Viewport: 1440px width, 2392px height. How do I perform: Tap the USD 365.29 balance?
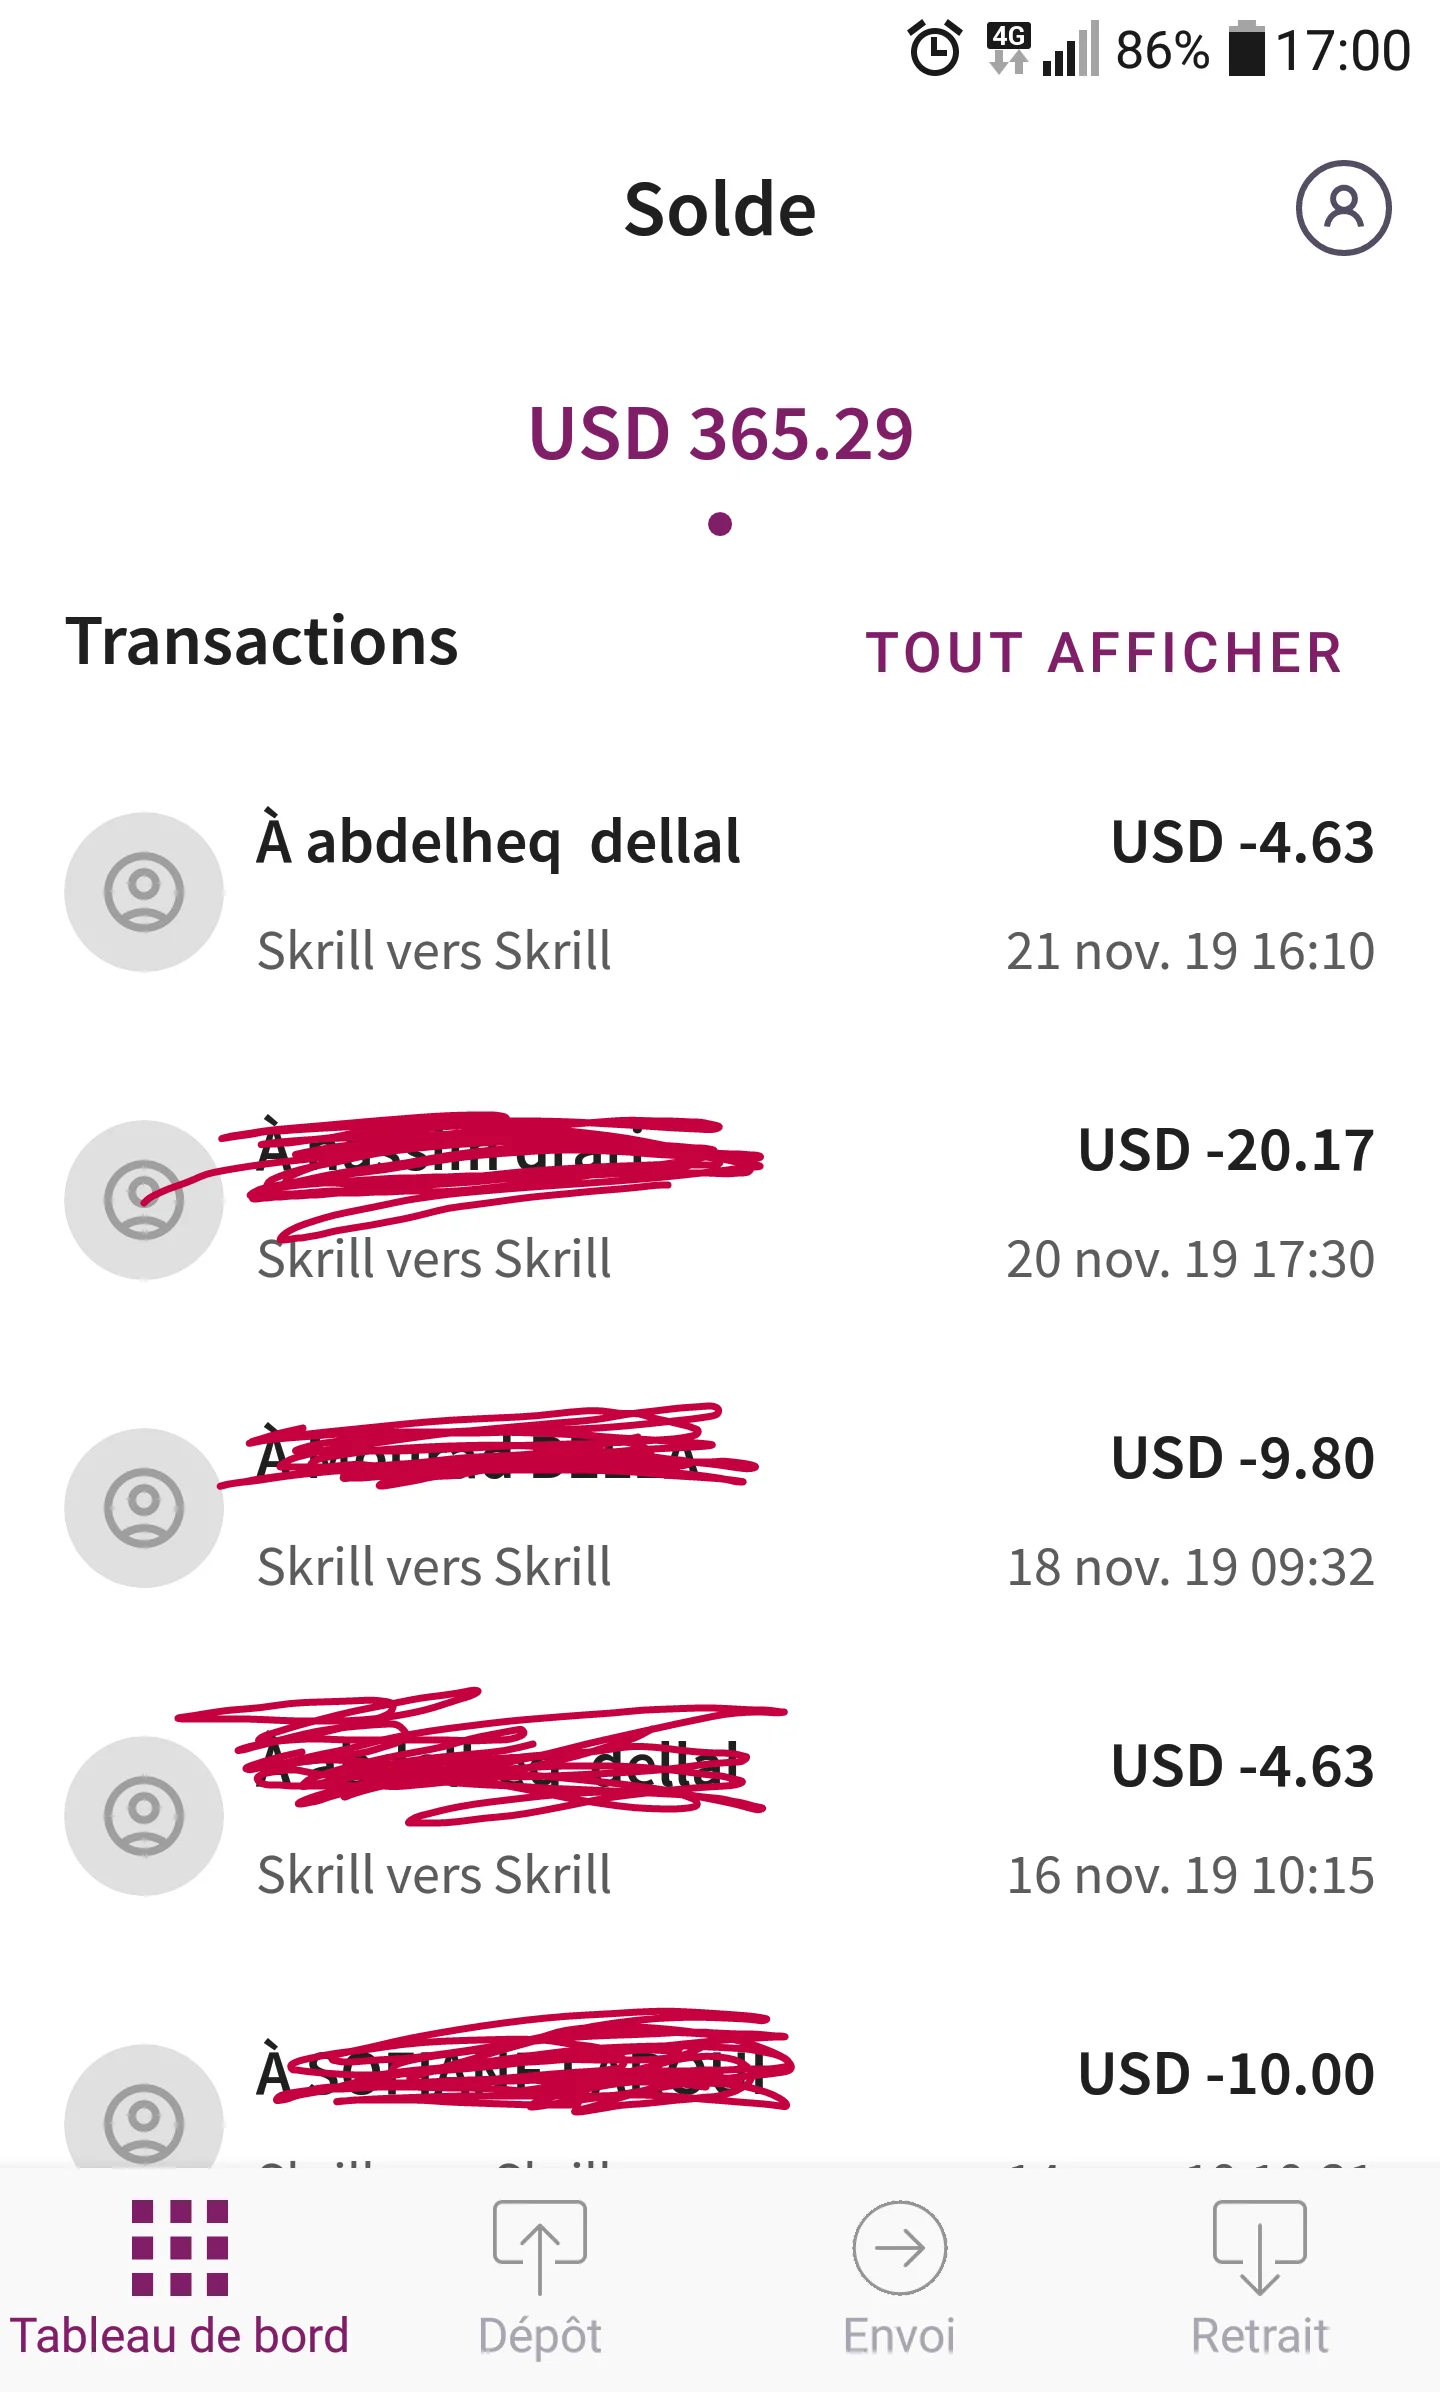(x=720, y=434)
